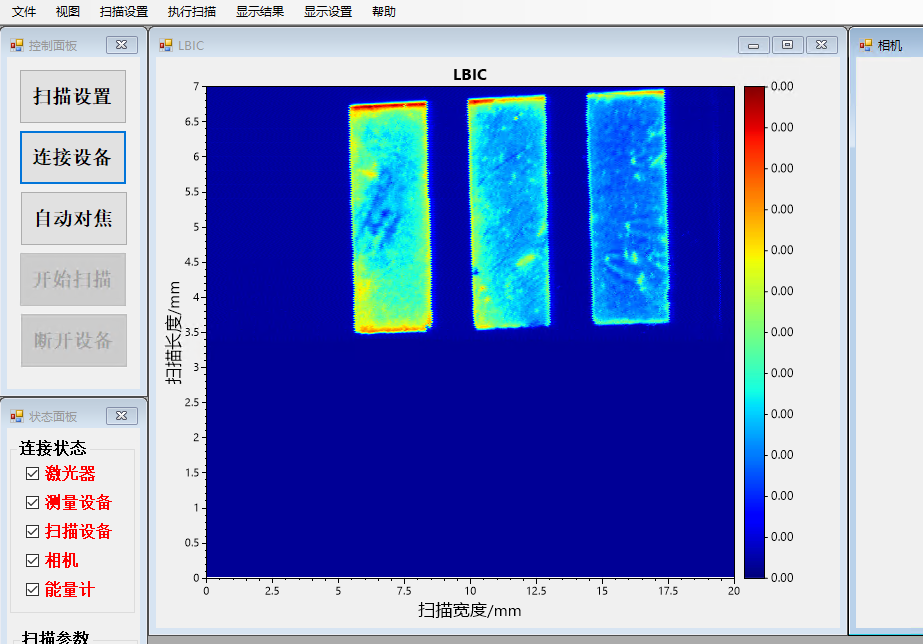The width and height of the screenshot is (923, 644).
Task: Click the 扫描参数 group label
Action: click(55, 638)
